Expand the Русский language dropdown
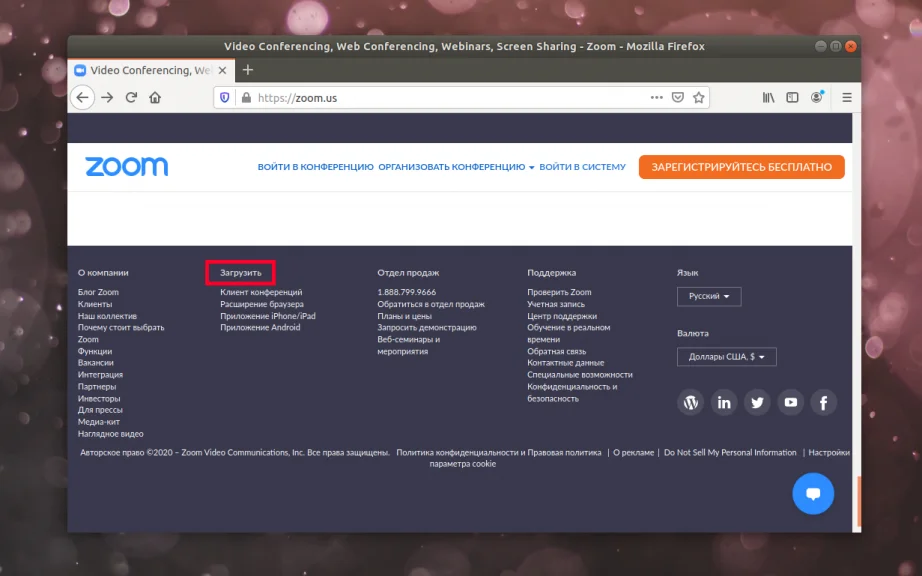922x576 pixels. pos(709,296)
